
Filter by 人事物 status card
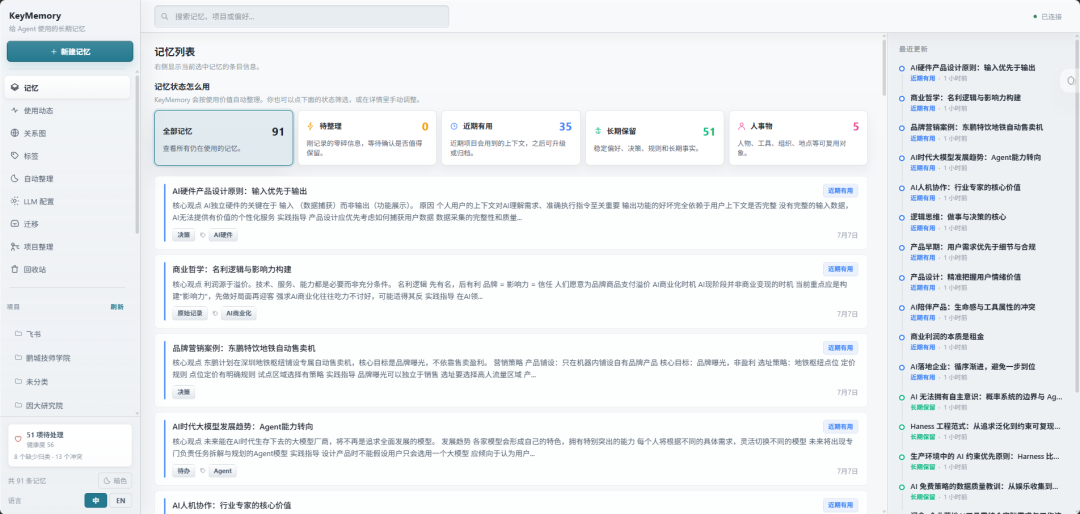coord(798,138)
